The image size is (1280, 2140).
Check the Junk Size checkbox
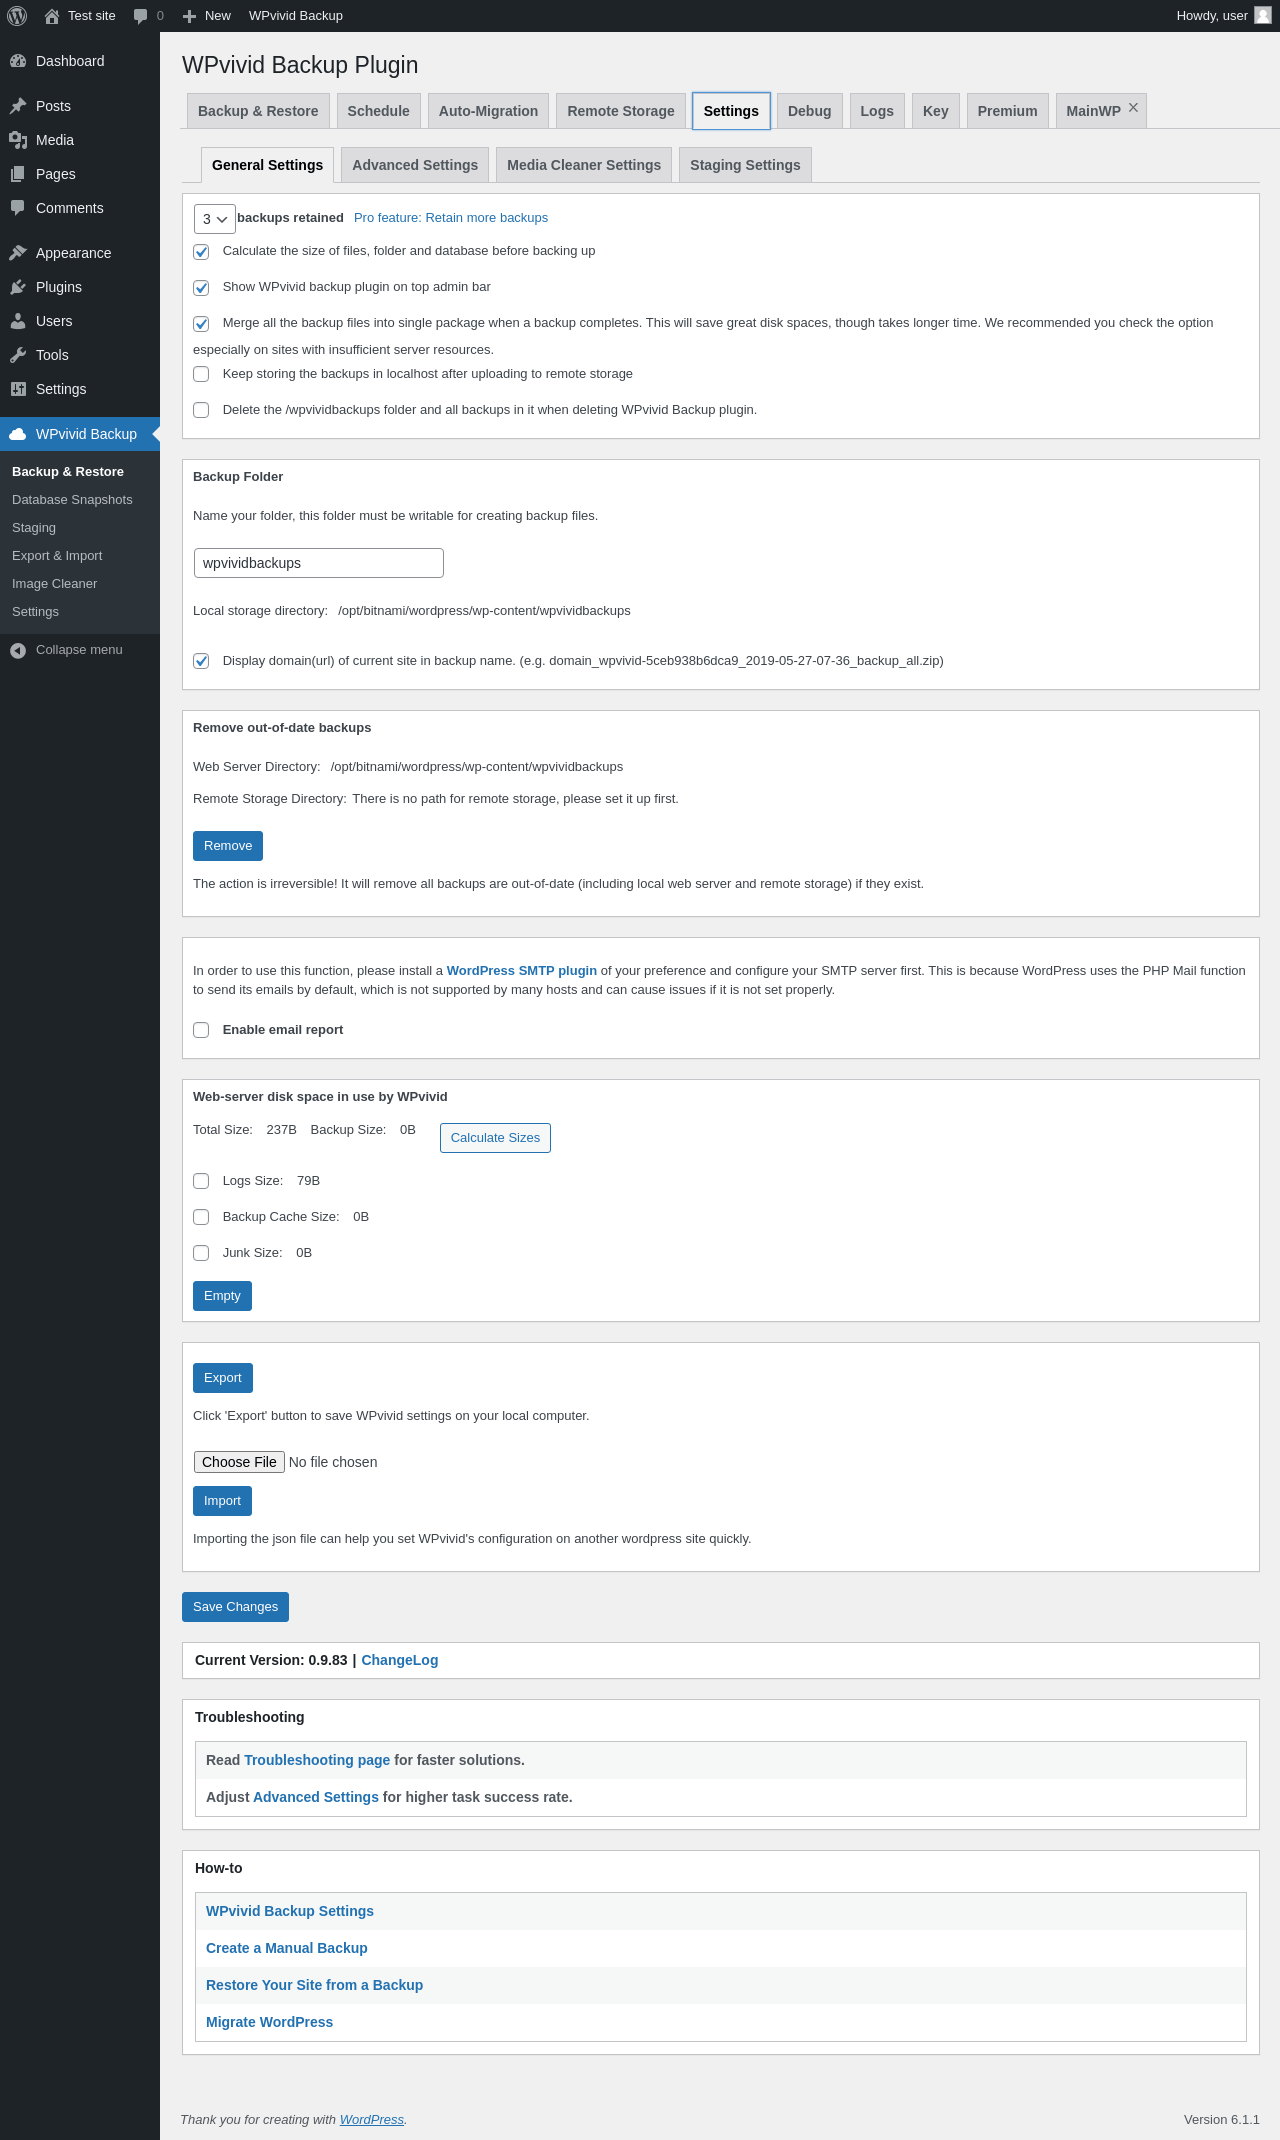(201, 1253)
